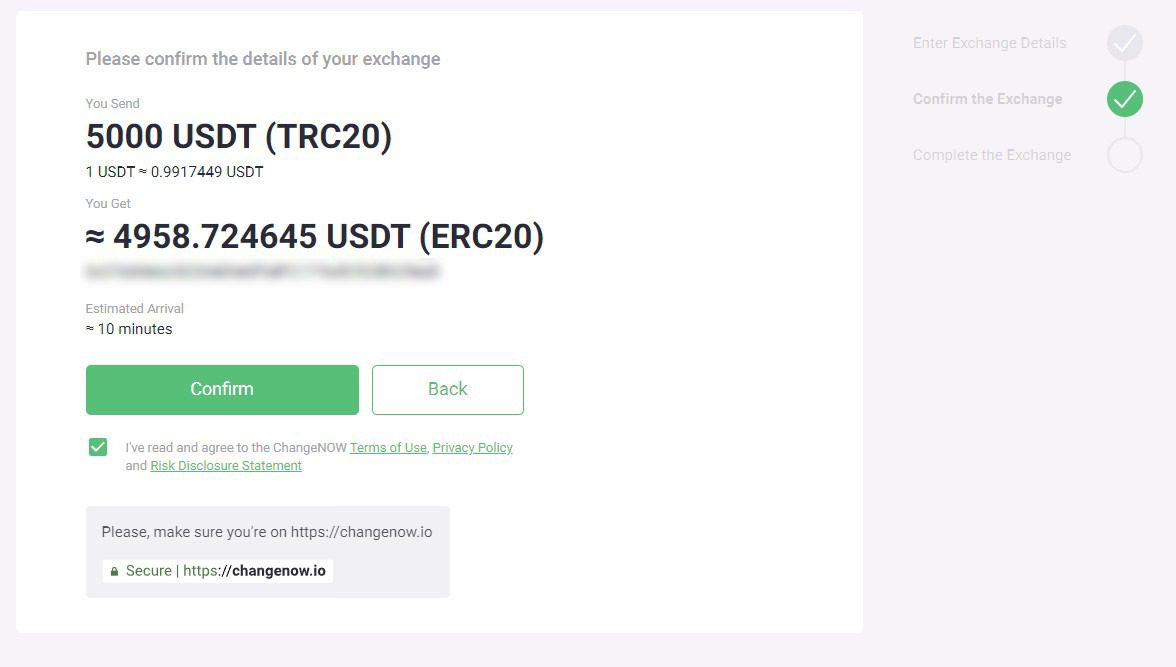Select the Enter Exchange Details step label
This screenshot has width=1176, height=667.
989,43
